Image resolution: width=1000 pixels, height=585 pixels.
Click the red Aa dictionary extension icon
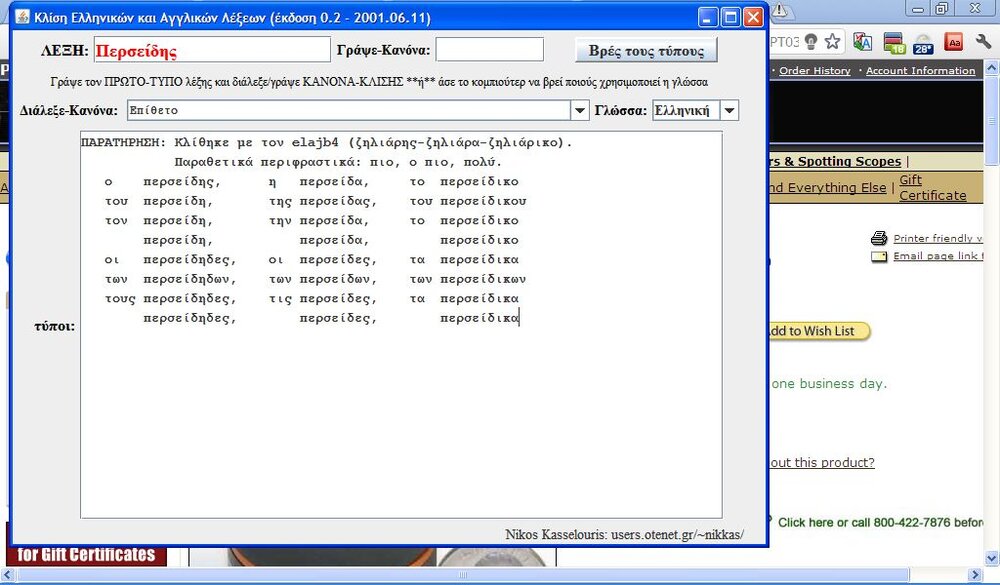pos(954,42)
